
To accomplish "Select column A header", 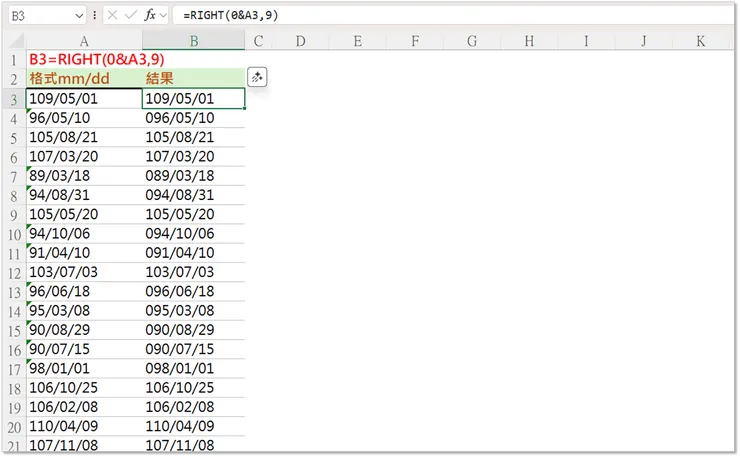I will [84, 41].
